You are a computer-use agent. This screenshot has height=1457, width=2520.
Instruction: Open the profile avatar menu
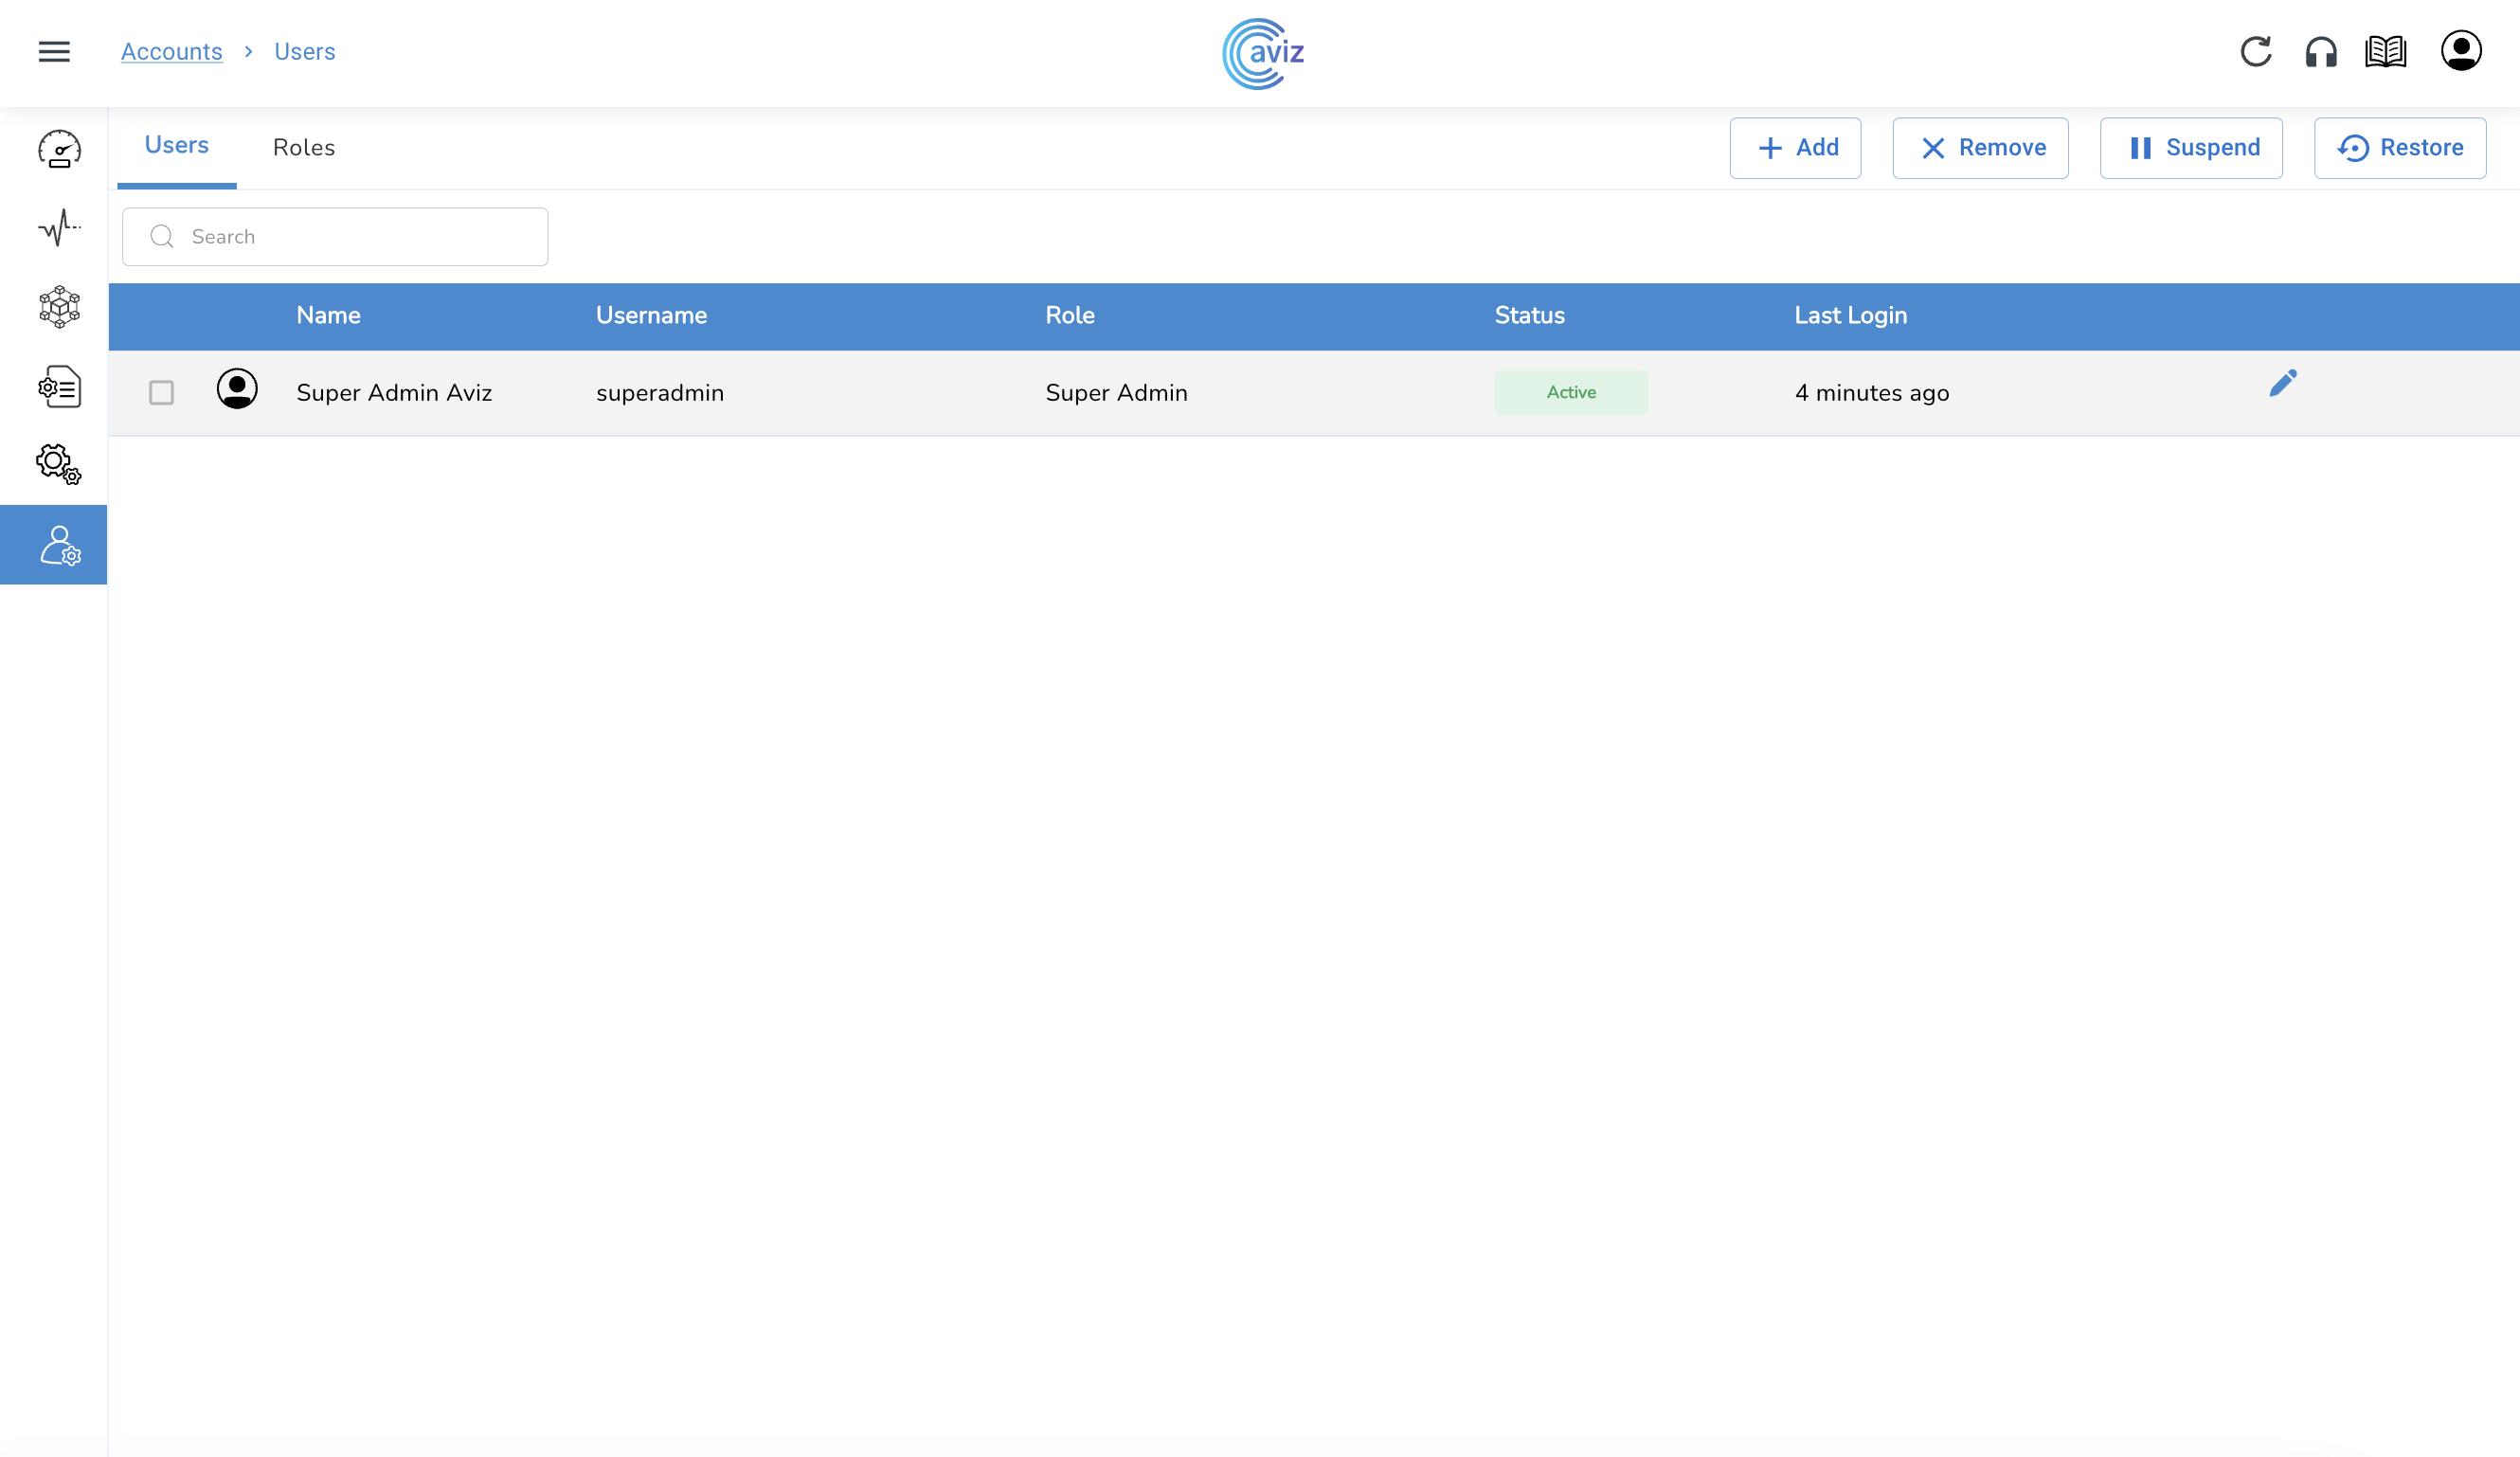(x=2460, y=51)
